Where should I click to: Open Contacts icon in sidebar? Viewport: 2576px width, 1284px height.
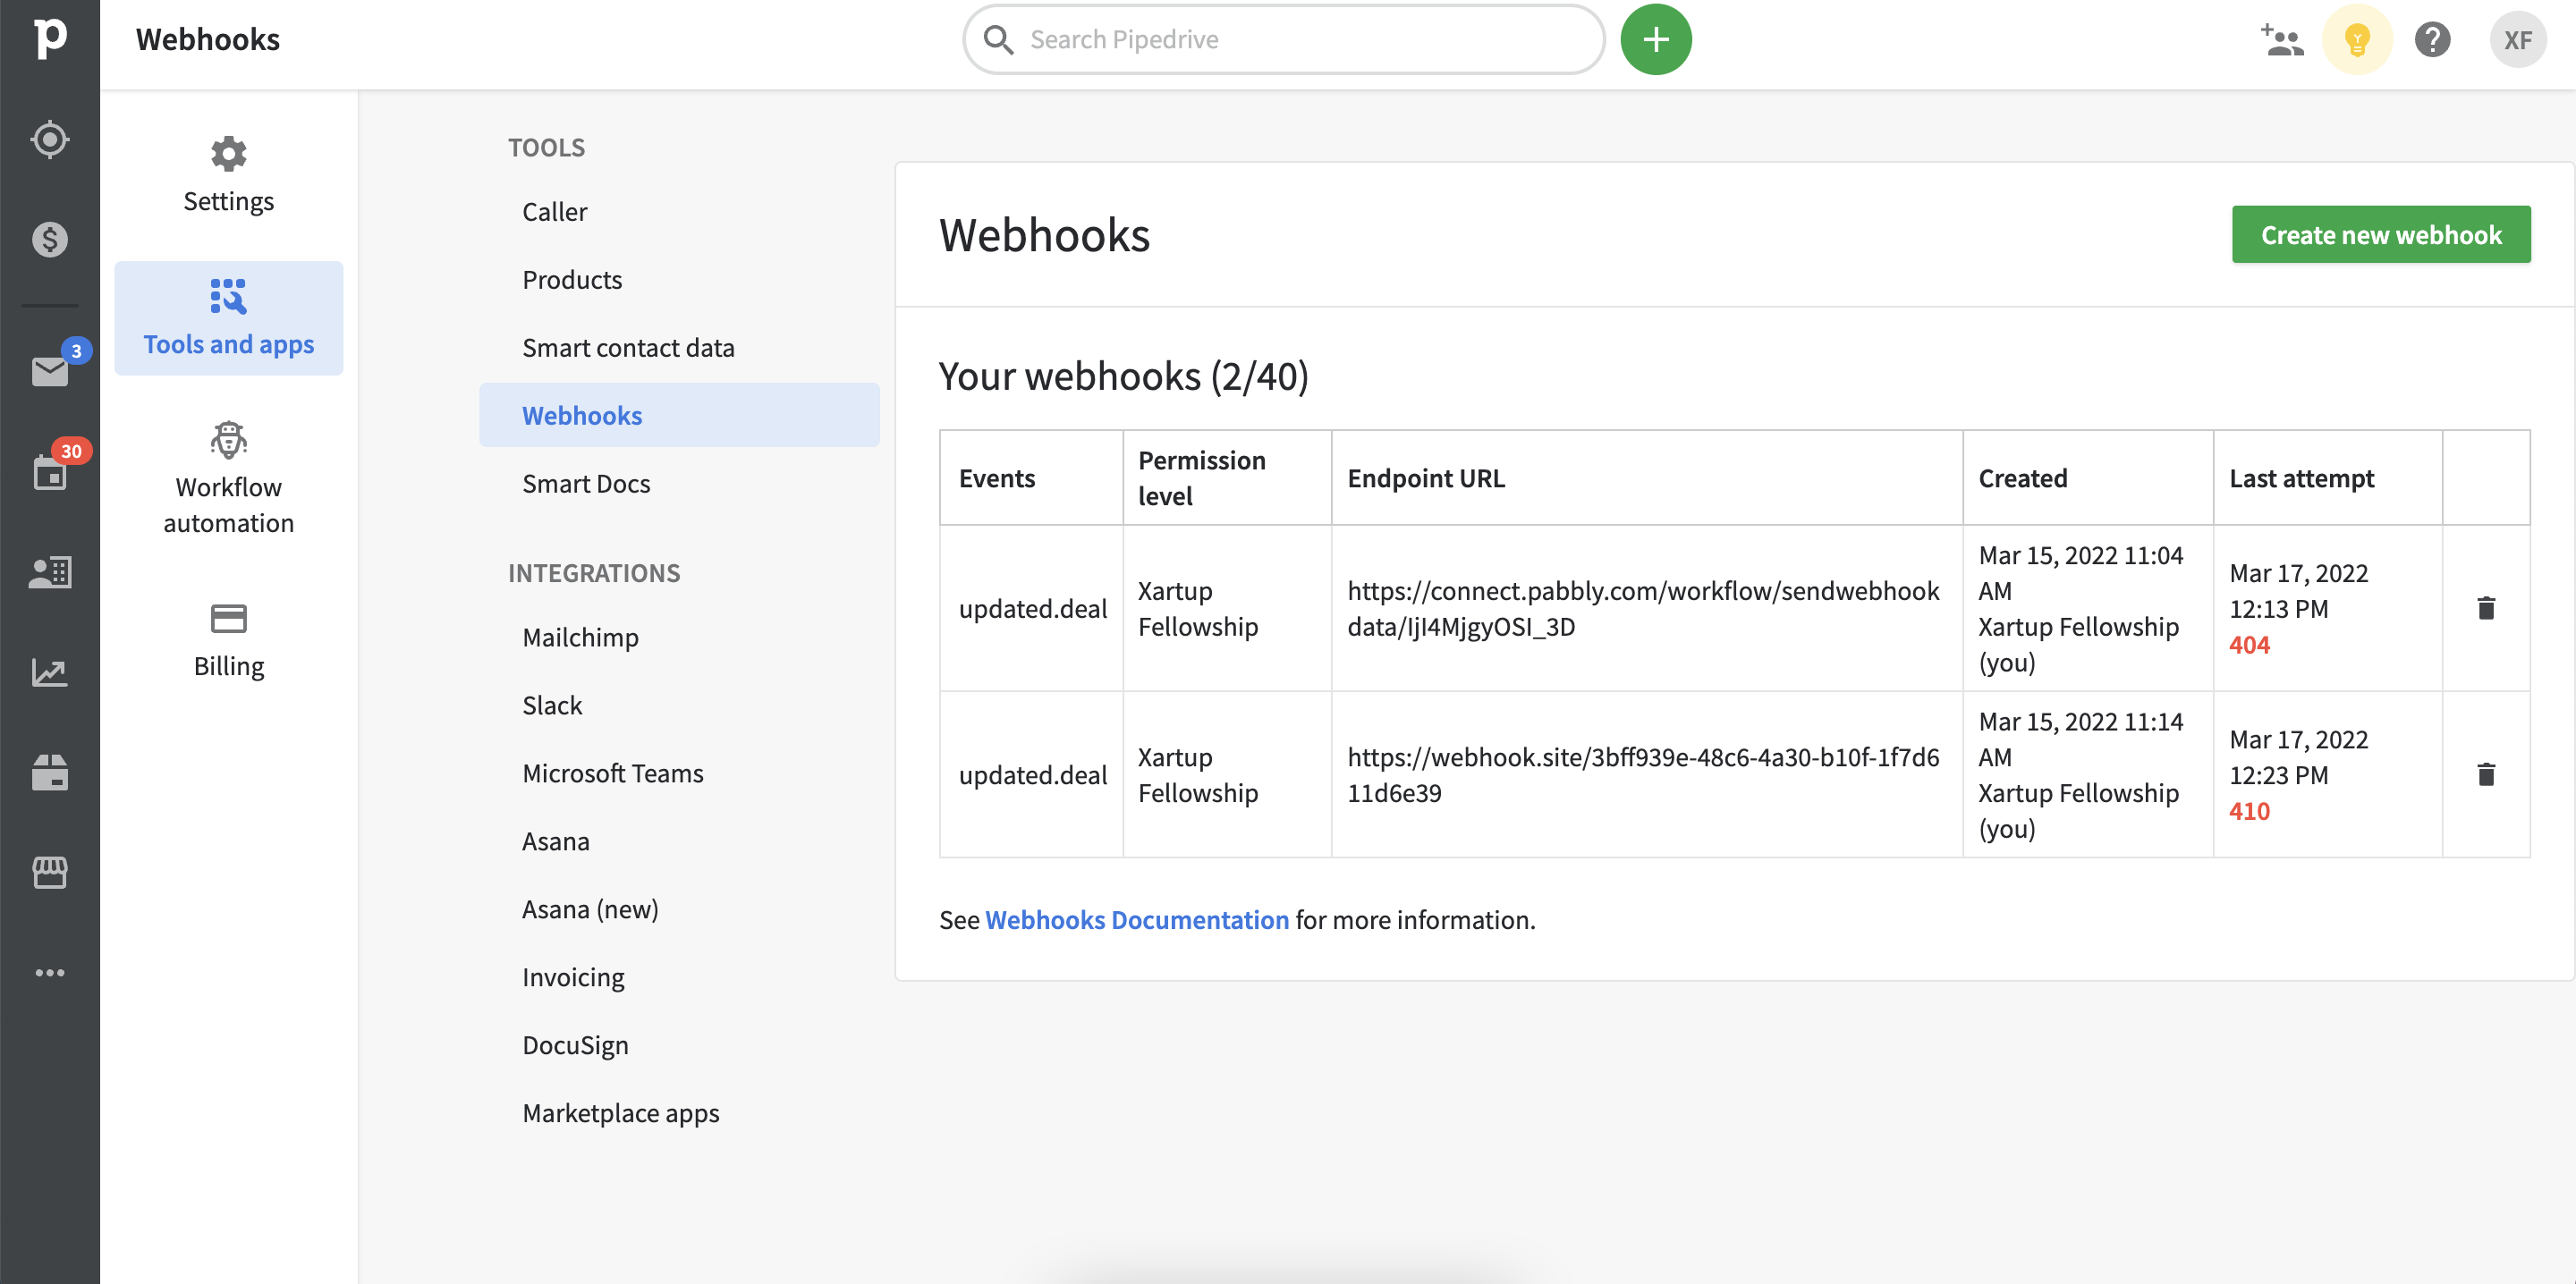click(x=50, y=572)
